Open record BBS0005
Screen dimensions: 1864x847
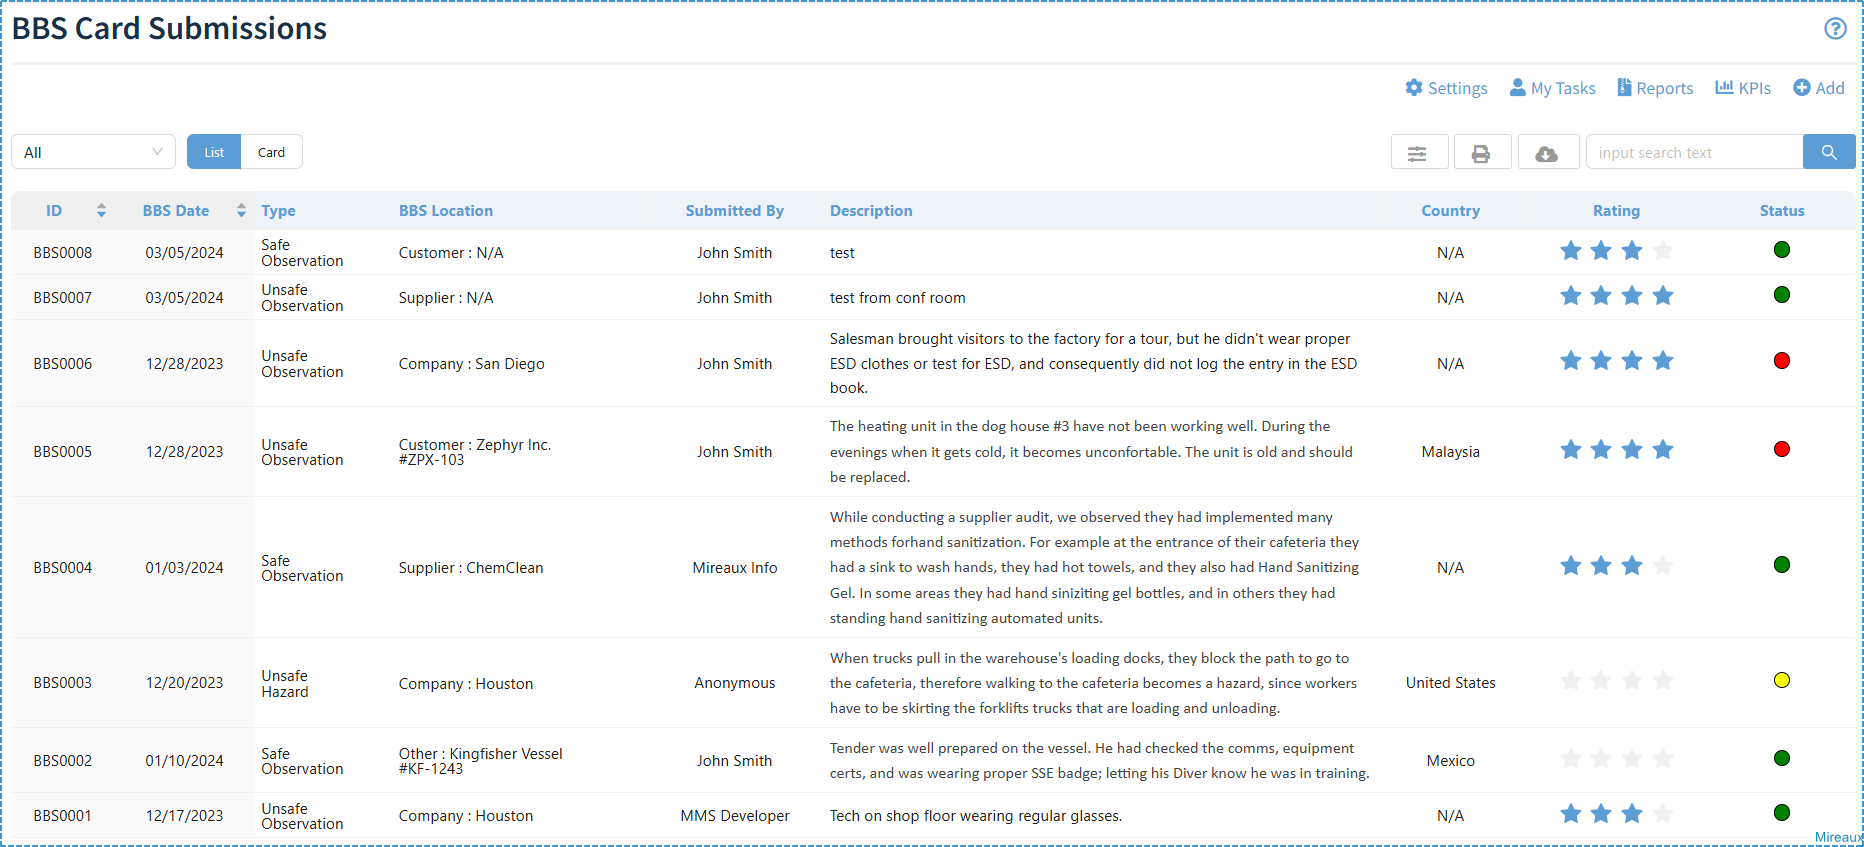[x=63, y=452]
